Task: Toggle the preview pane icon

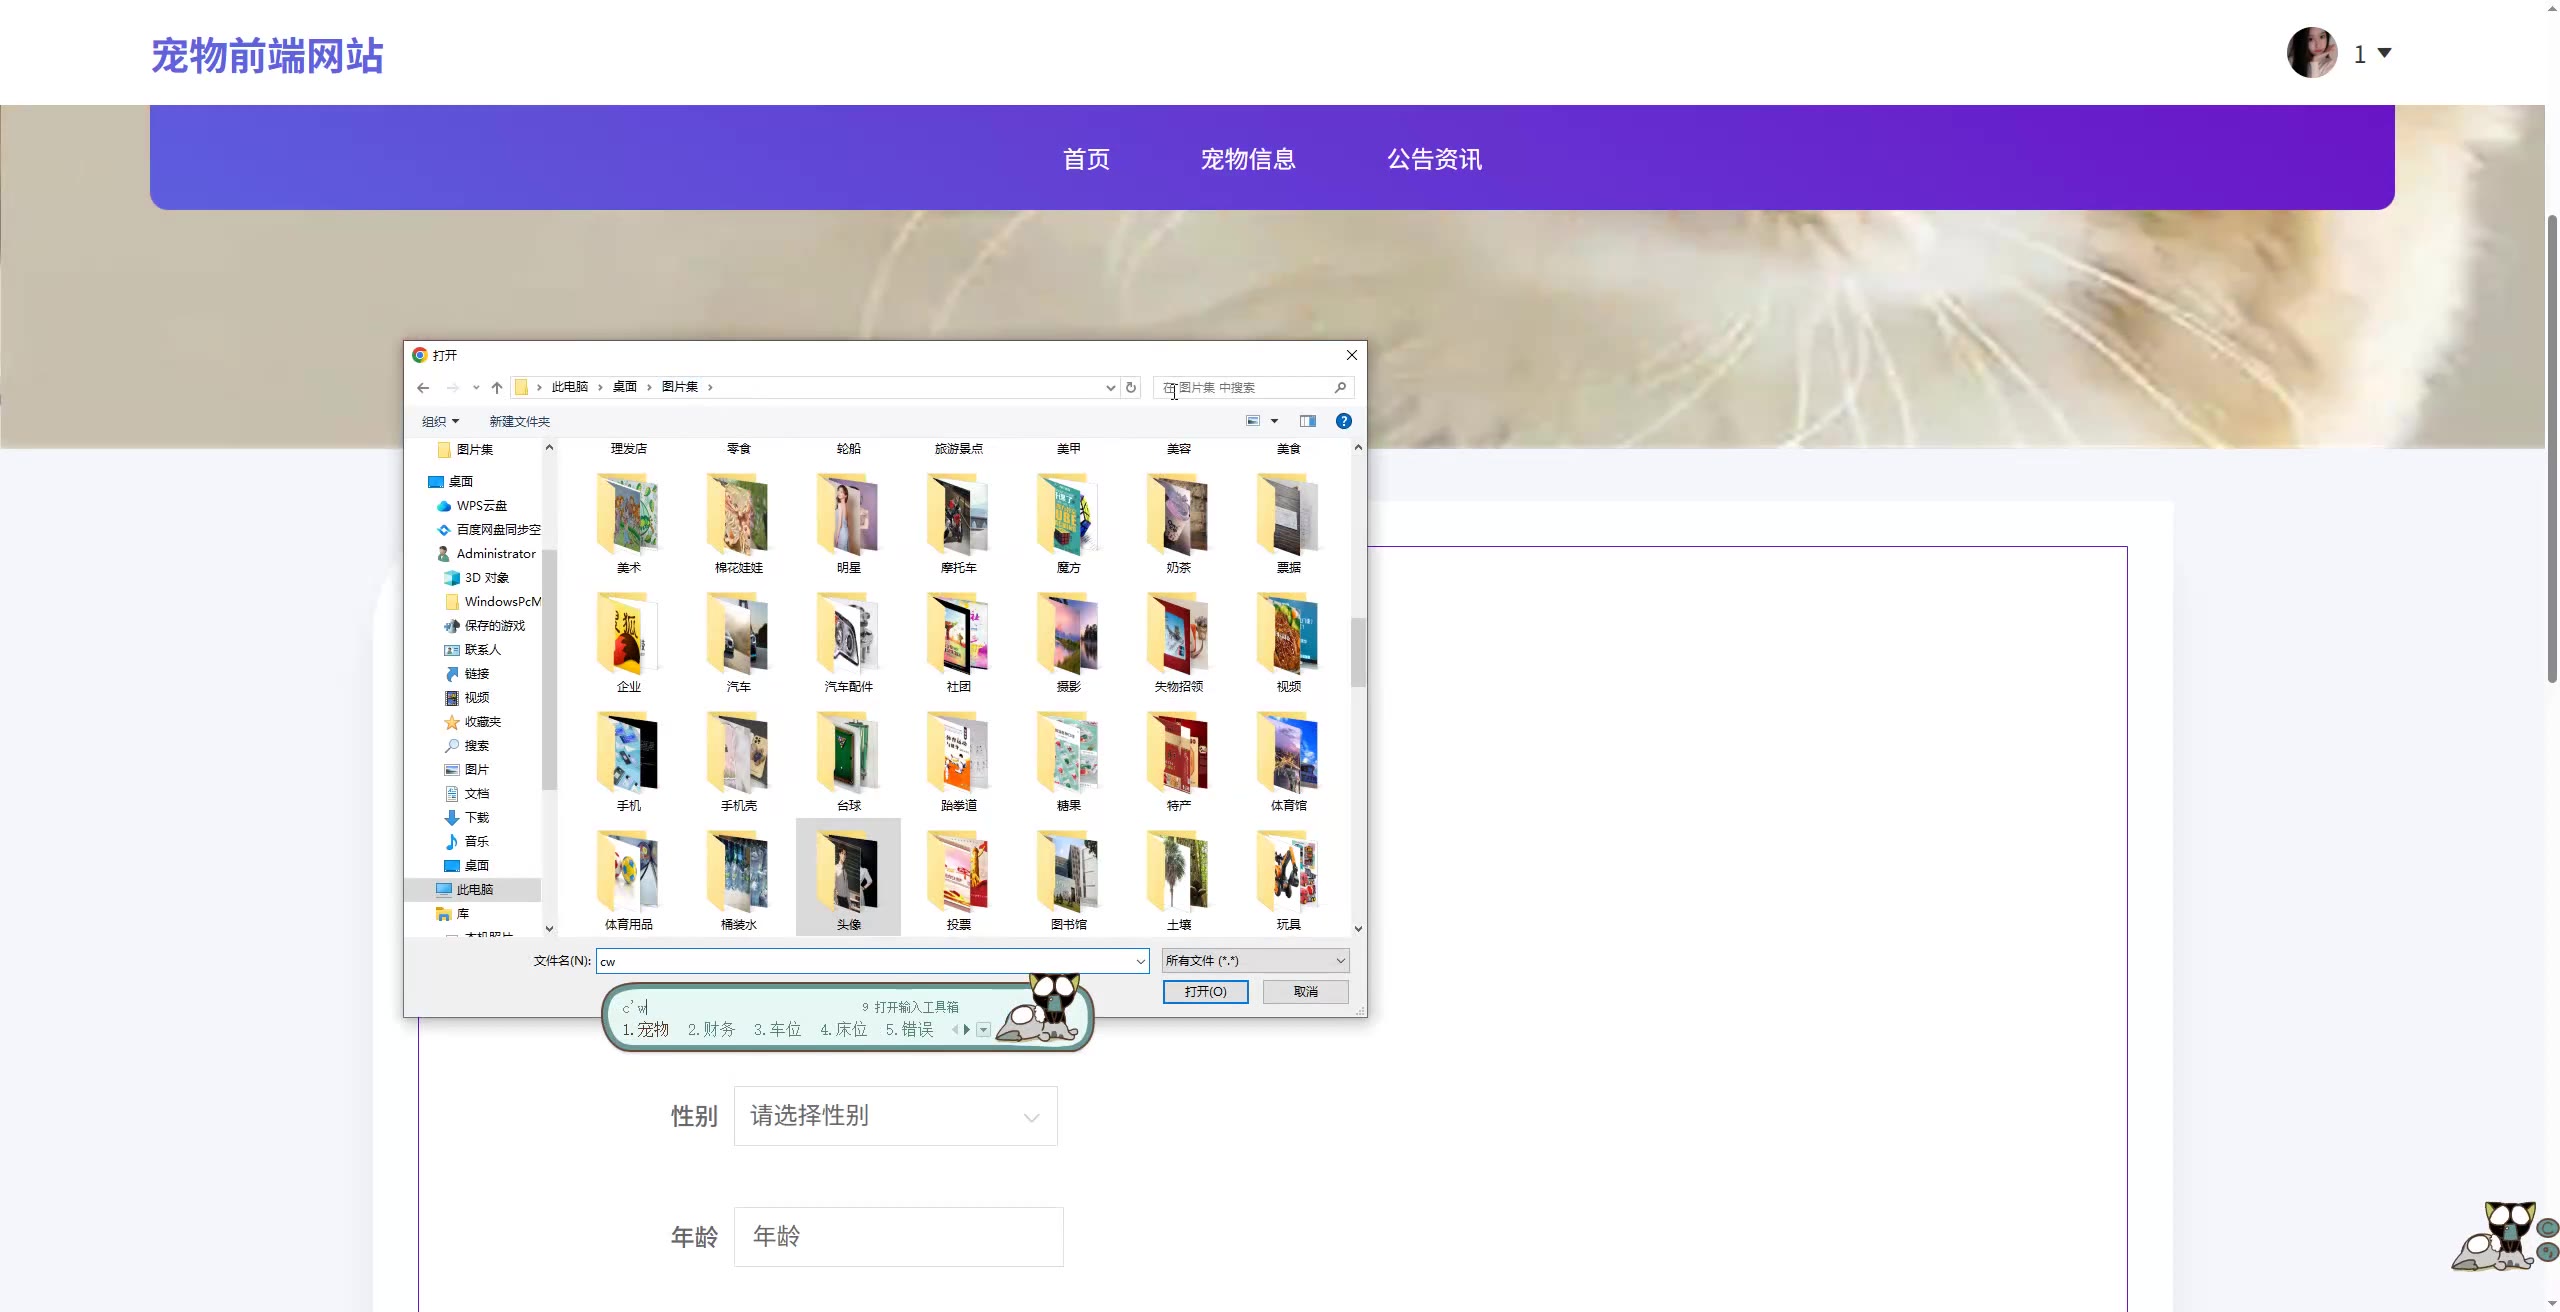Action: (1307, 421)
